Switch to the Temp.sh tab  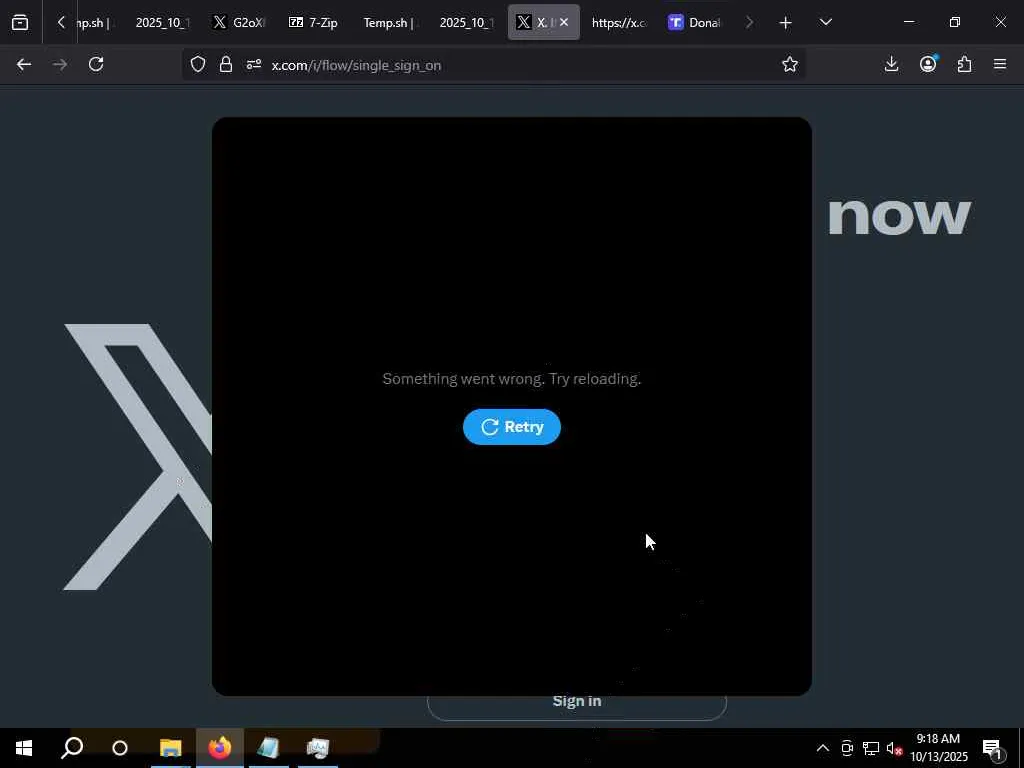[389, 23]
